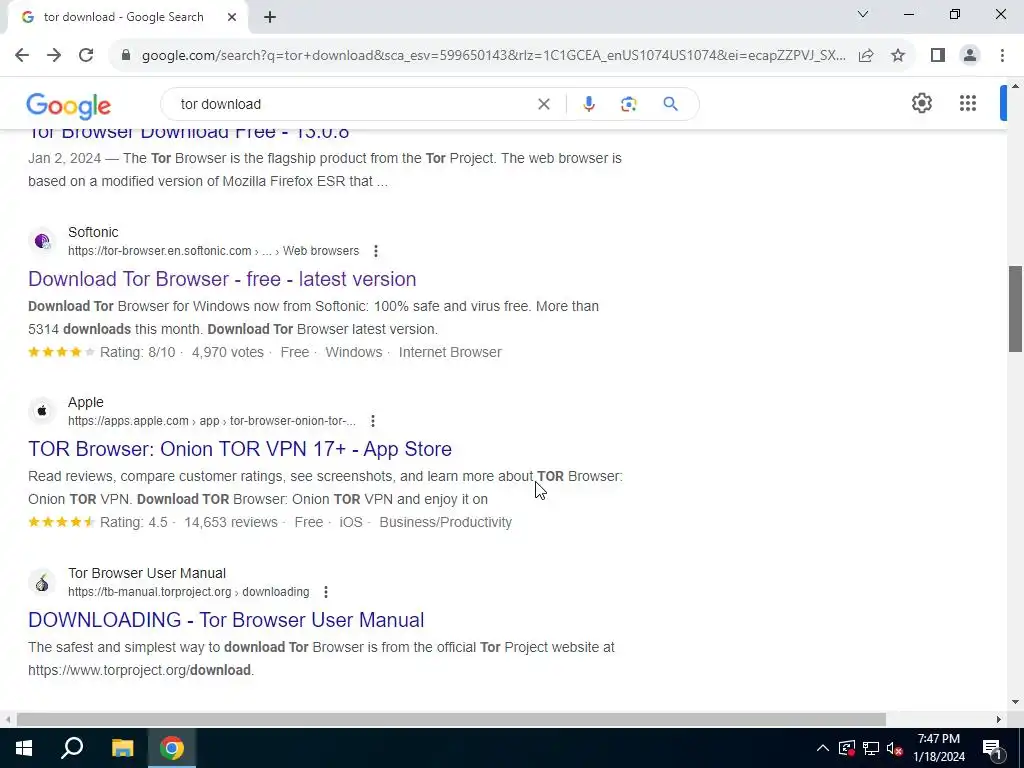
Task: Open Windows Start menu
Action: (x=24, y=748)
